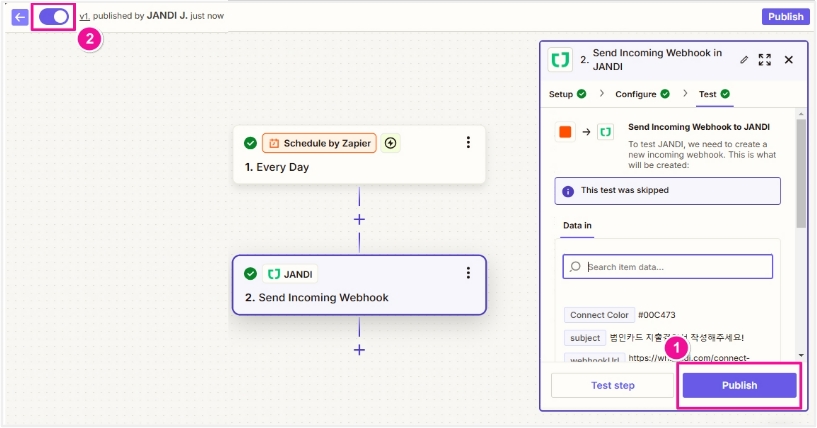Click the Test step button

(612, 386)
